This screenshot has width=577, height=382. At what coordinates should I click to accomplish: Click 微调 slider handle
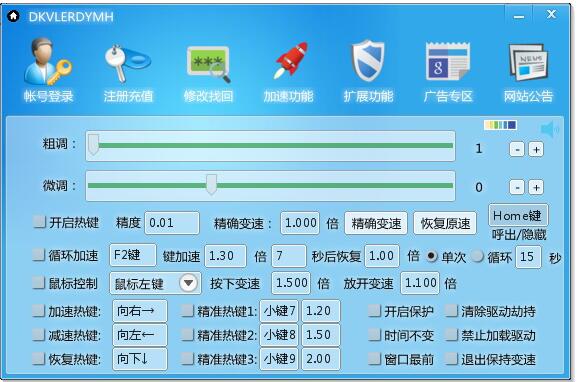click(211, 184)
